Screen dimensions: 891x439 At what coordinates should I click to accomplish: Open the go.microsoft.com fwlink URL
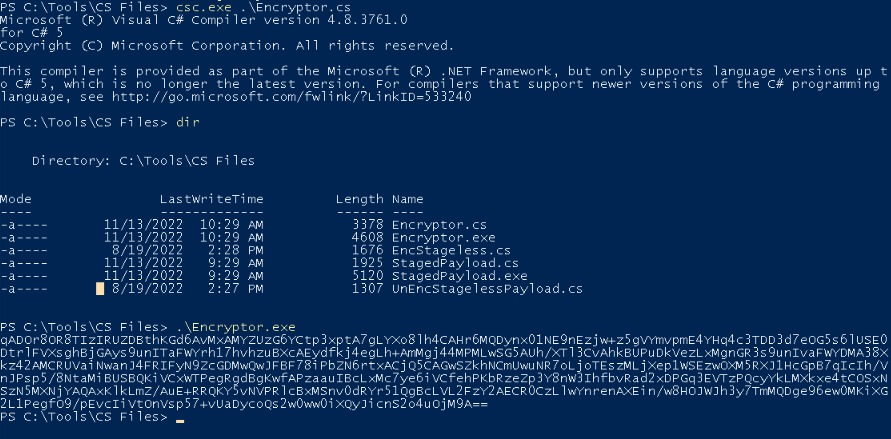292,97
